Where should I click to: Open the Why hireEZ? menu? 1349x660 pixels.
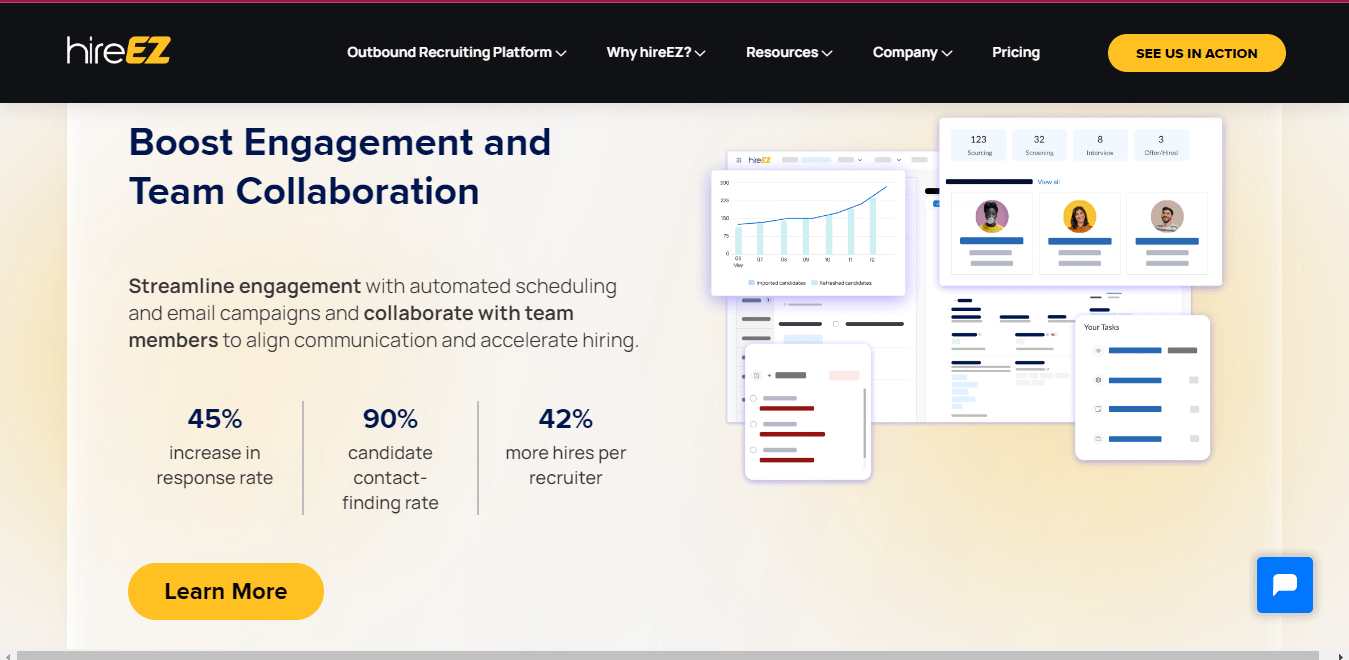[655, 52]
